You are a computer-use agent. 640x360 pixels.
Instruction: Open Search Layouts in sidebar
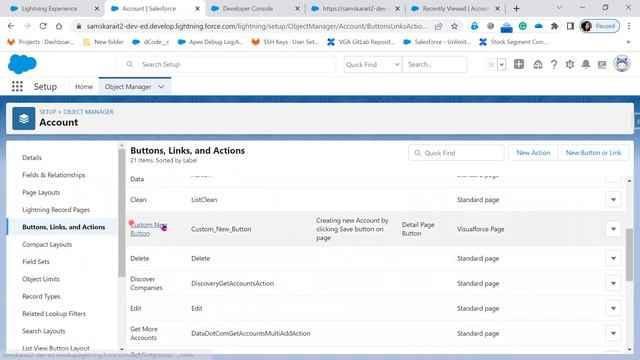(x=44, y=331)
